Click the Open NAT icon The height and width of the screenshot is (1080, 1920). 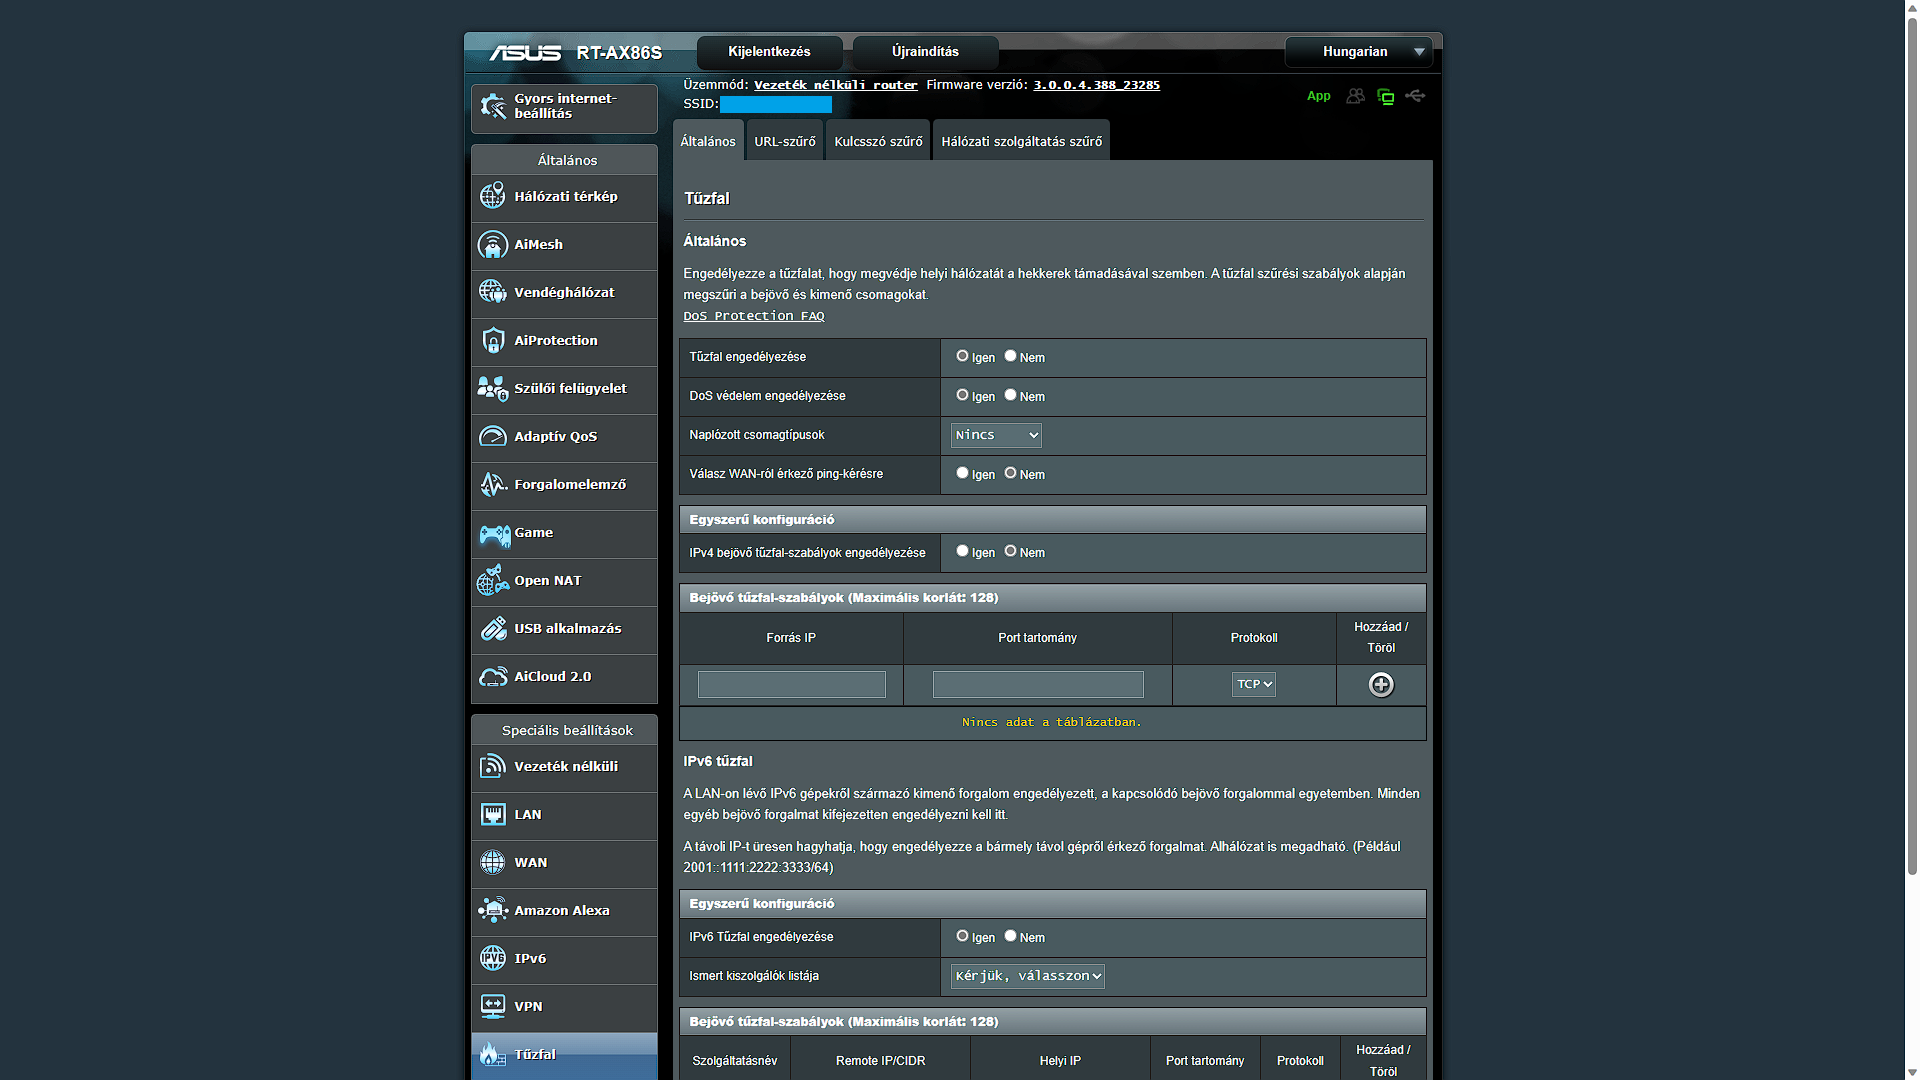click(492, 580)
